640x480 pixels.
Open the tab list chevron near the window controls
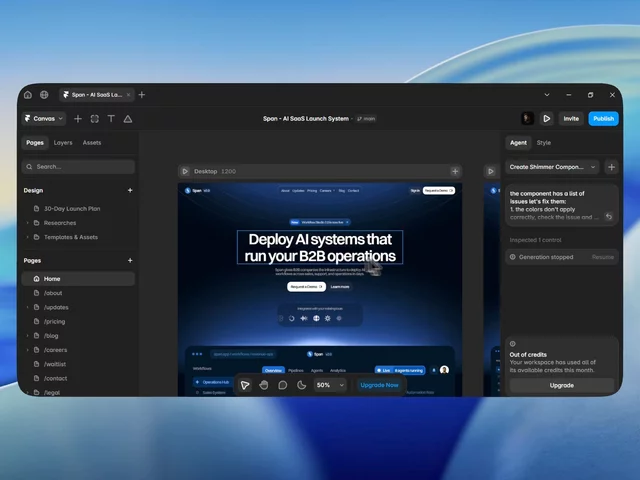(547, 95)
